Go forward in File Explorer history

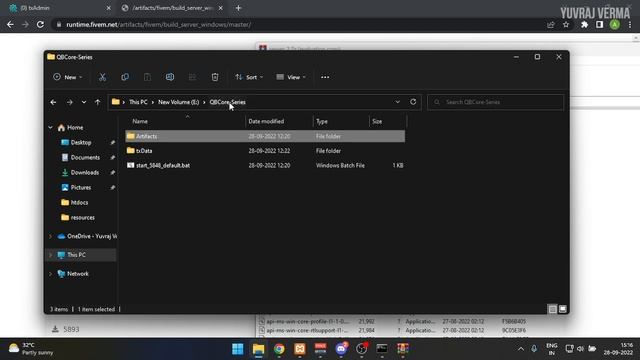69,102
